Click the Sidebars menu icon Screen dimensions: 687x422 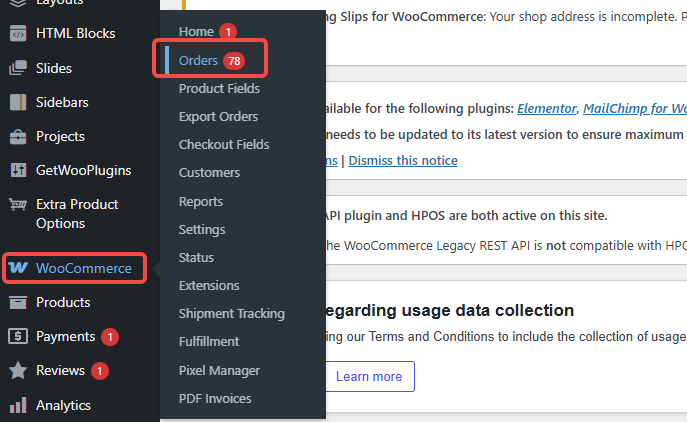pos(18,102)
